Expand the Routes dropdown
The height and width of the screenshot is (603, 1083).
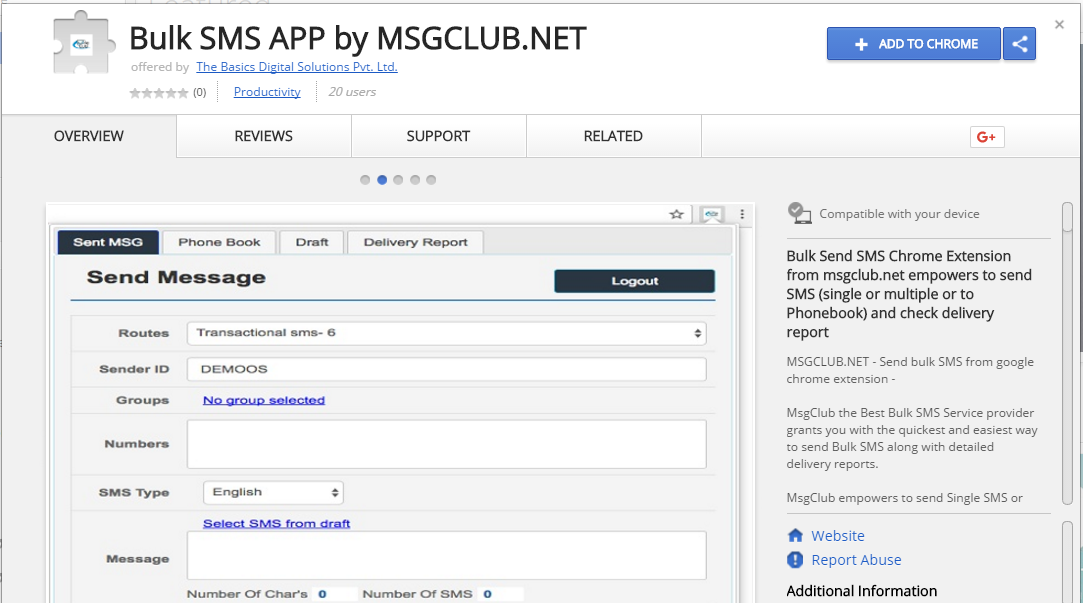(x=447, y=333)
